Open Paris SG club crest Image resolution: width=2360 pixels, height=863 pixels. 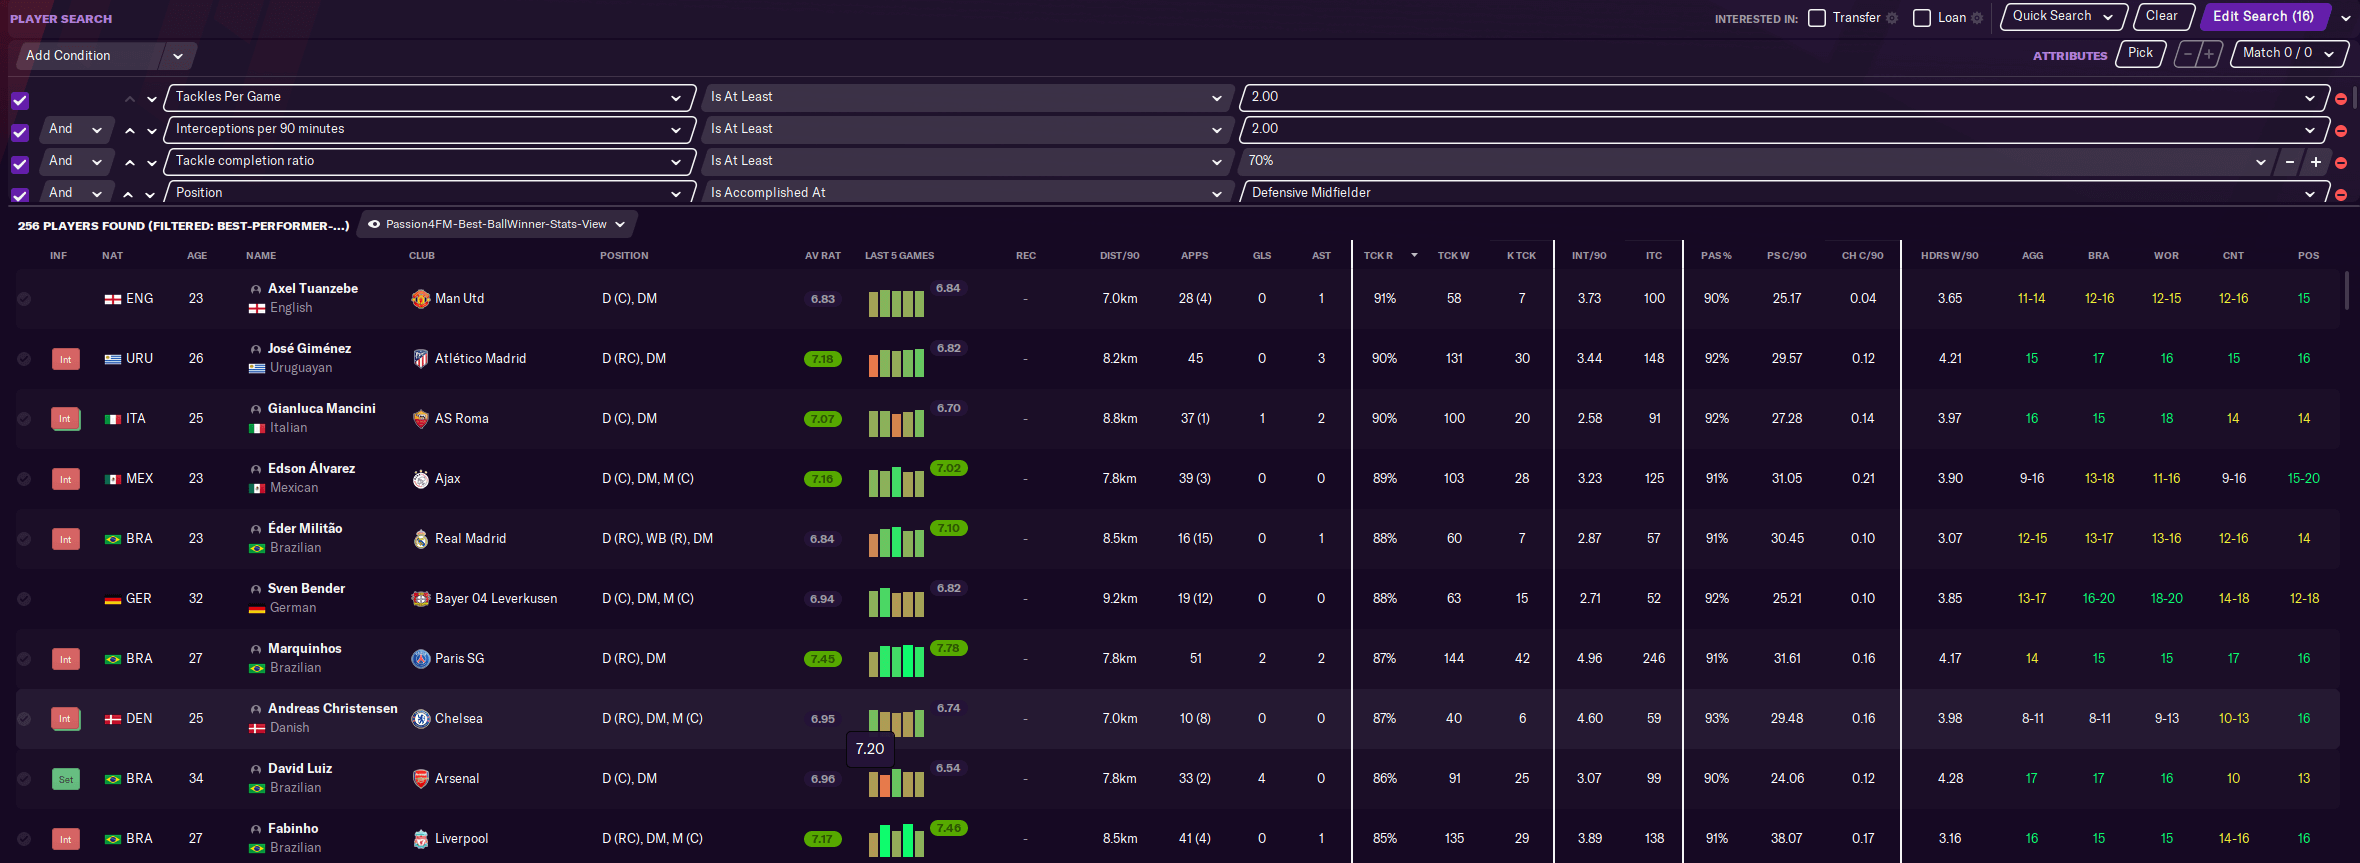(x=421, y=658)
